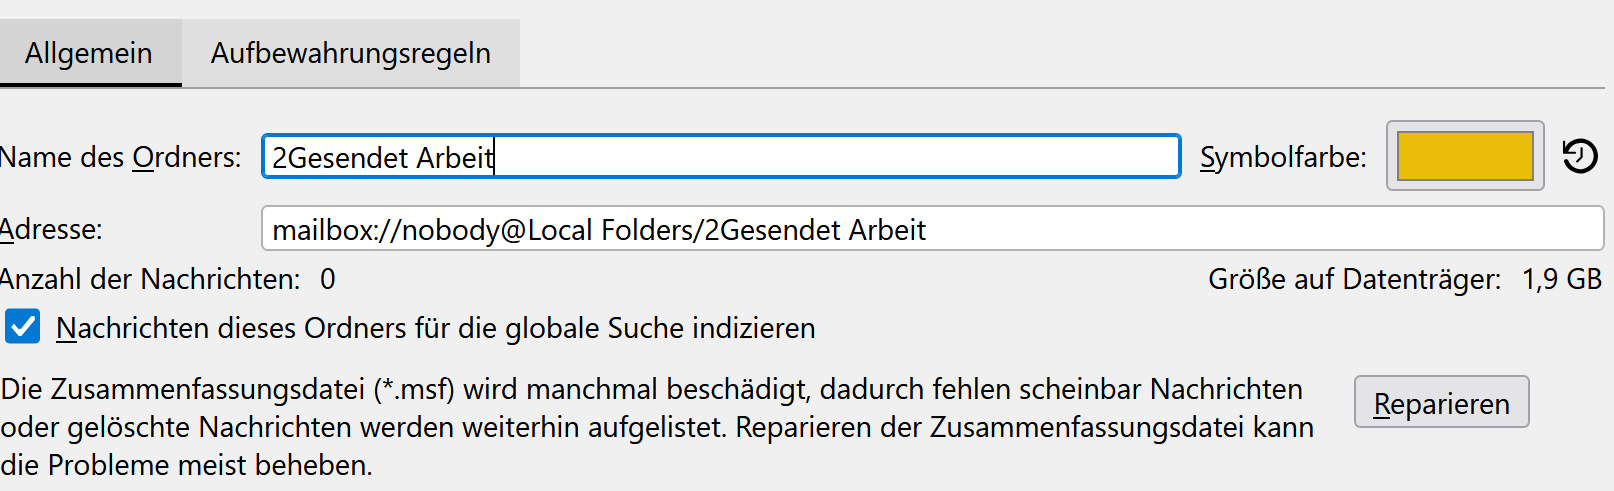Focus the Adresse mailbox path field

[1200, 229]
